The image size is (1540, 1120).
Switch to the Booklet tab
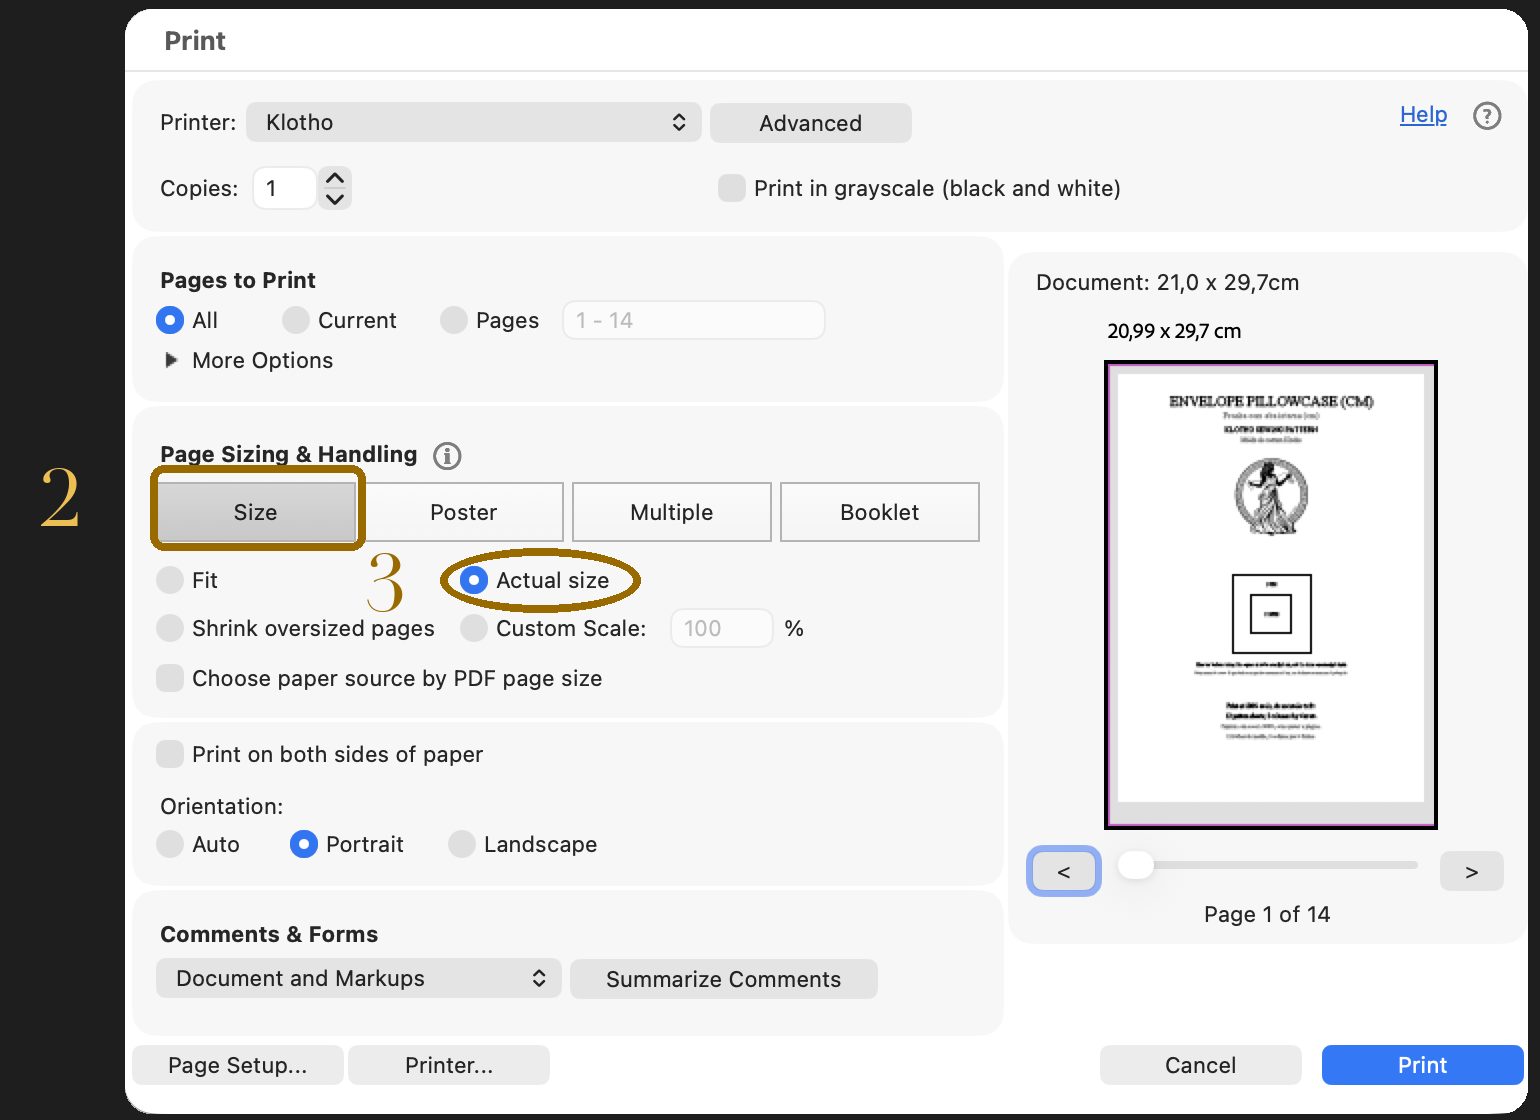click(x=880, y=512)
